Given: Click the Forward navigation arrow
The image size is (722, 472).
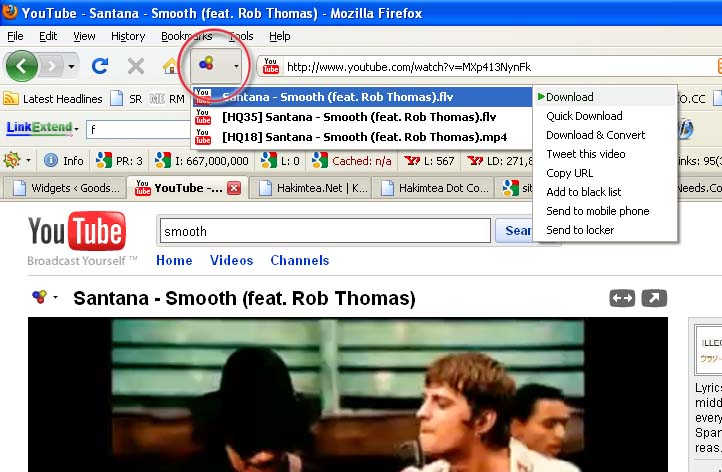Looking at the screenshot, I should [x=51, y=67].
